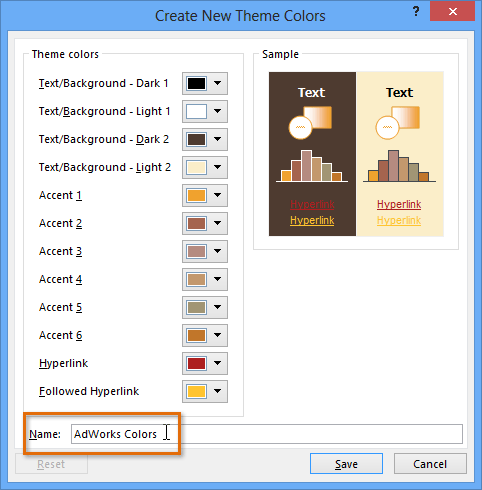This screenshot has height=490, width=482.
Task: Click the Accent 6 label
Action: tap(60, 335)
